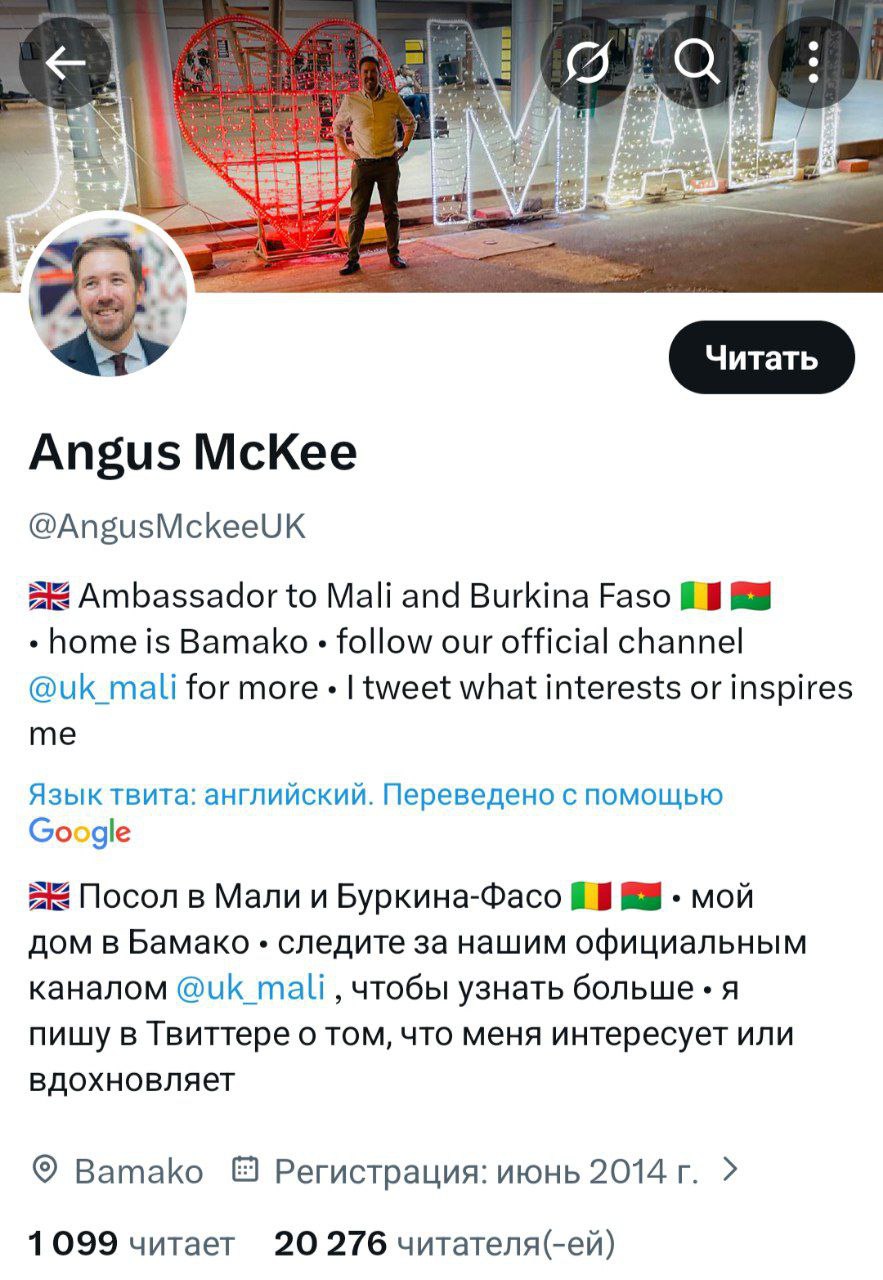
Task: Select the Angus McKee display name
Action: 193,453
